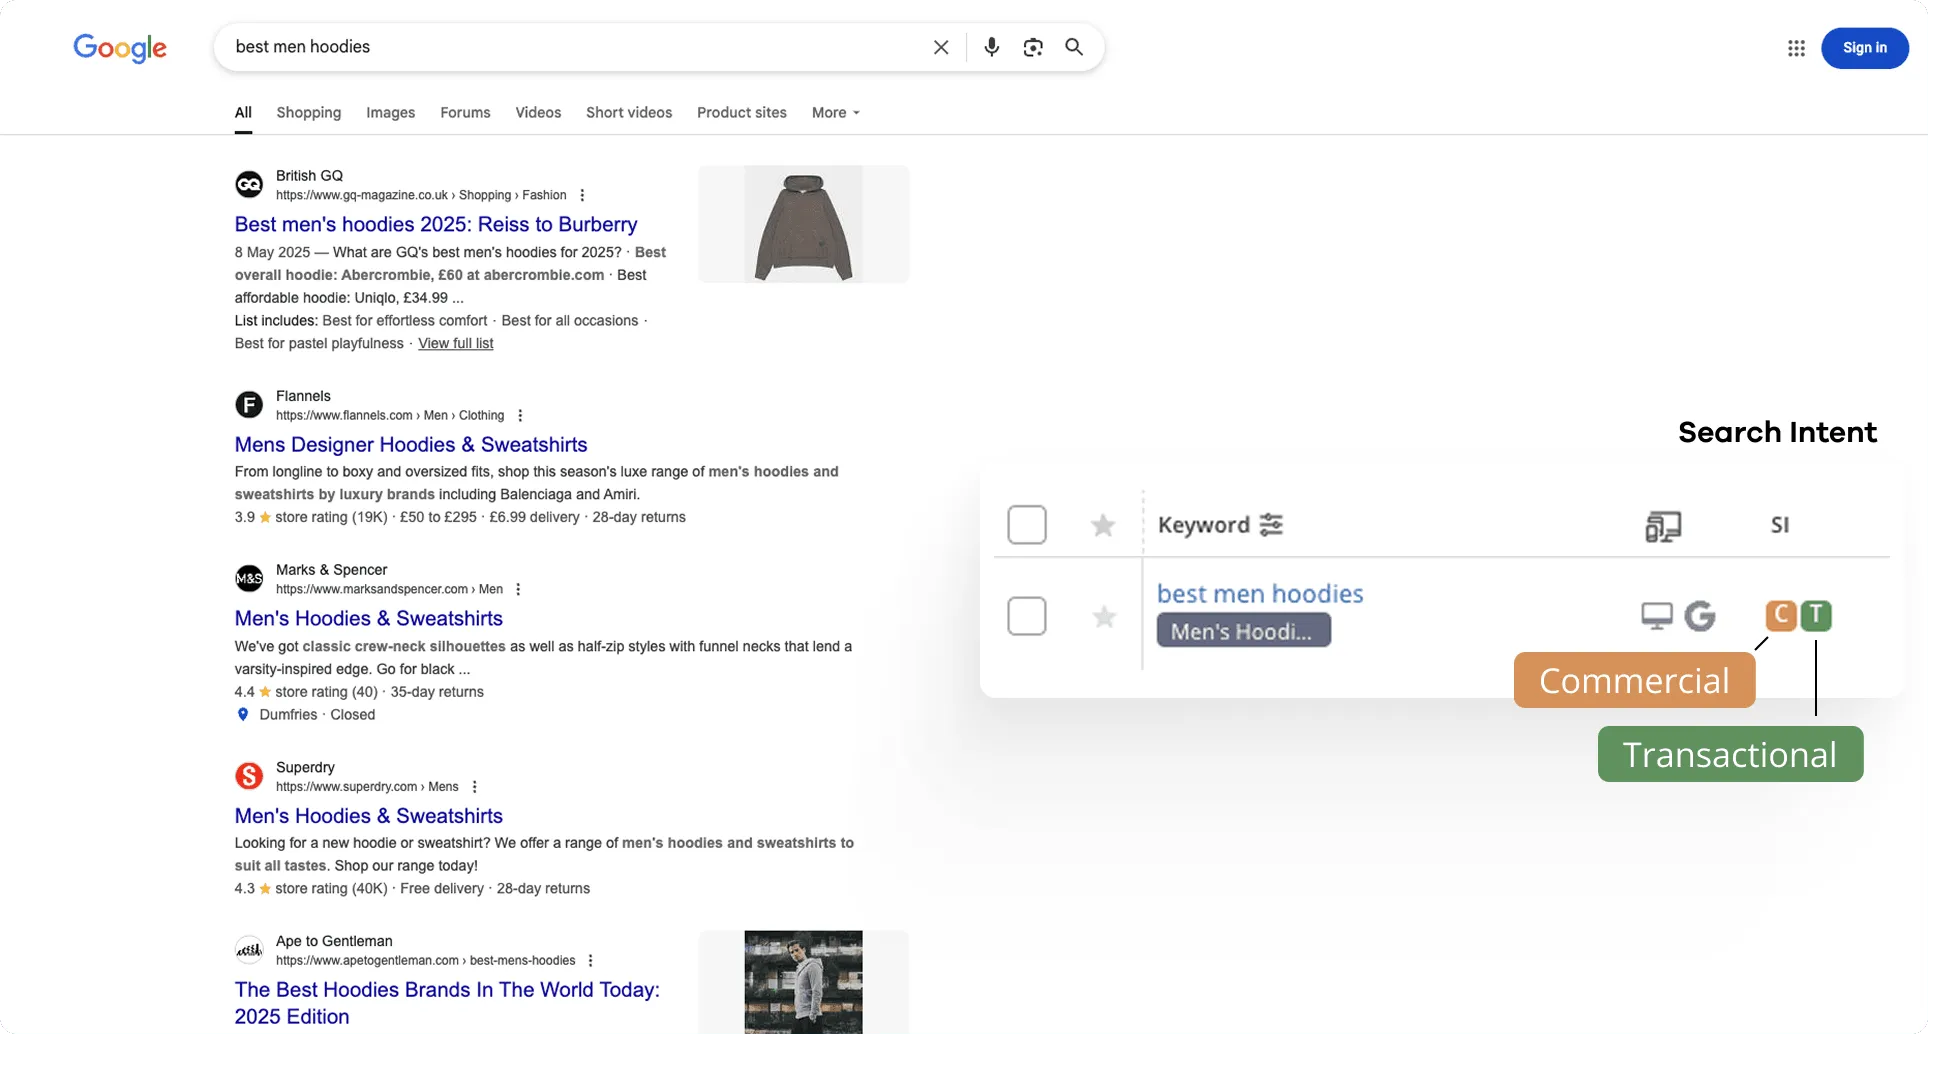Click the Google Lens camera icon
This screenshot has width=1944, height=1072.
click(1033, 47)
